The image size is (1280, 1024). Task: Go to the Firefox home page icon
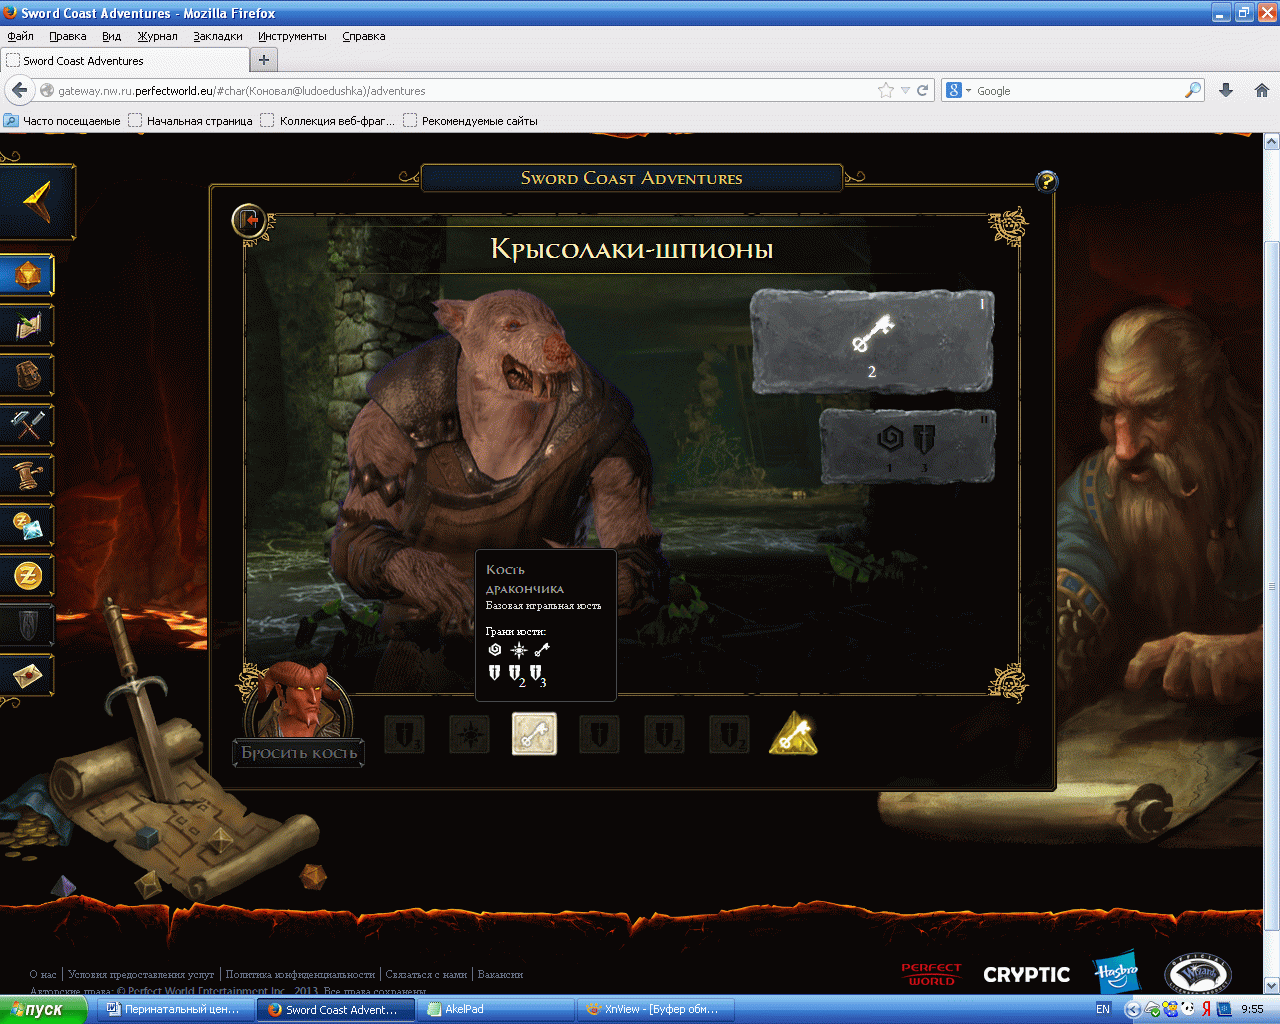pyautogui.click(x=1261, y=90)
